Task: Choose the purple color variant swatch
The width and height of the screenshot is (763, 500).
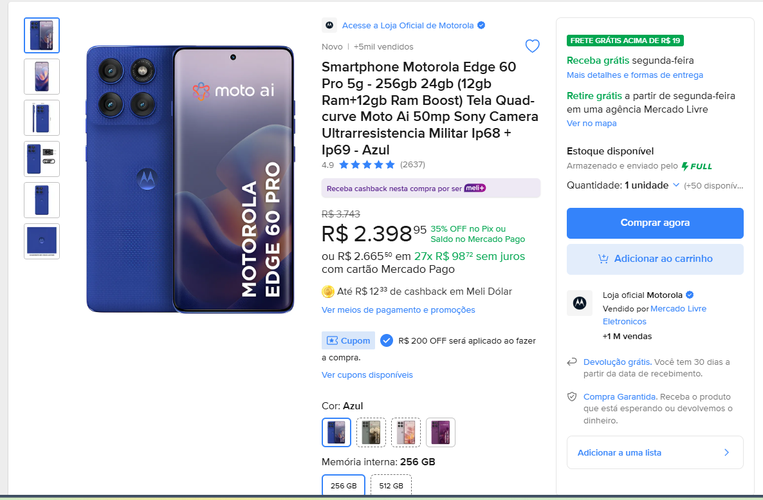Action: point(440,431)
